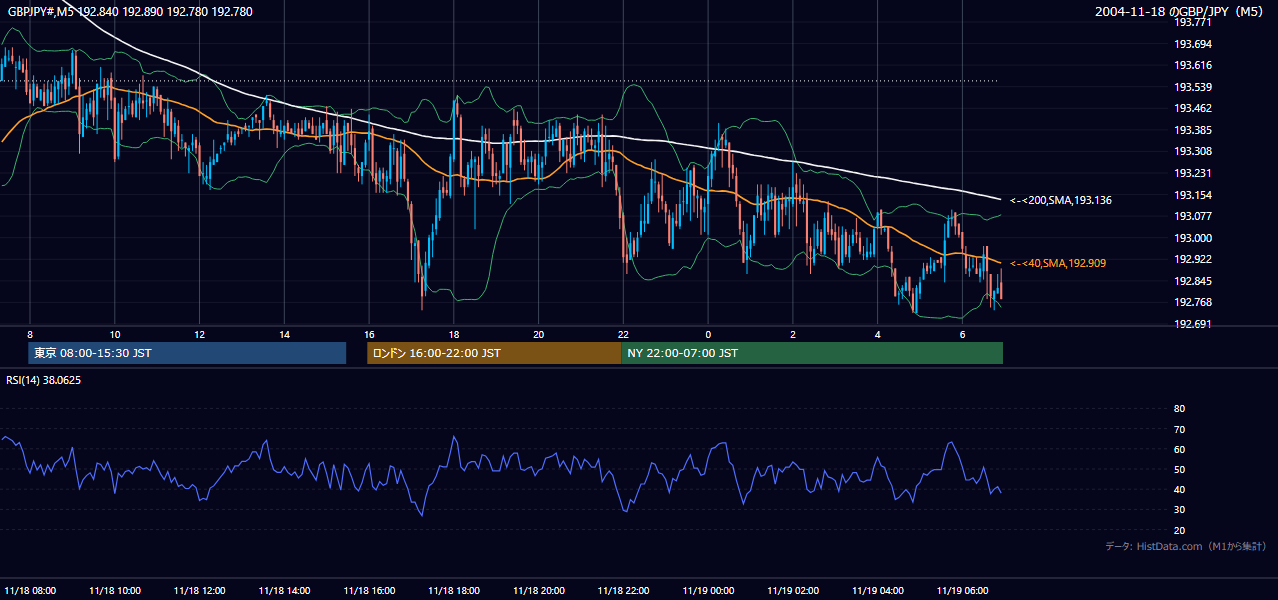Click the RSI(14) 38.0625 indicator label
Screen dimensions: 1278x600
point(44,380)
